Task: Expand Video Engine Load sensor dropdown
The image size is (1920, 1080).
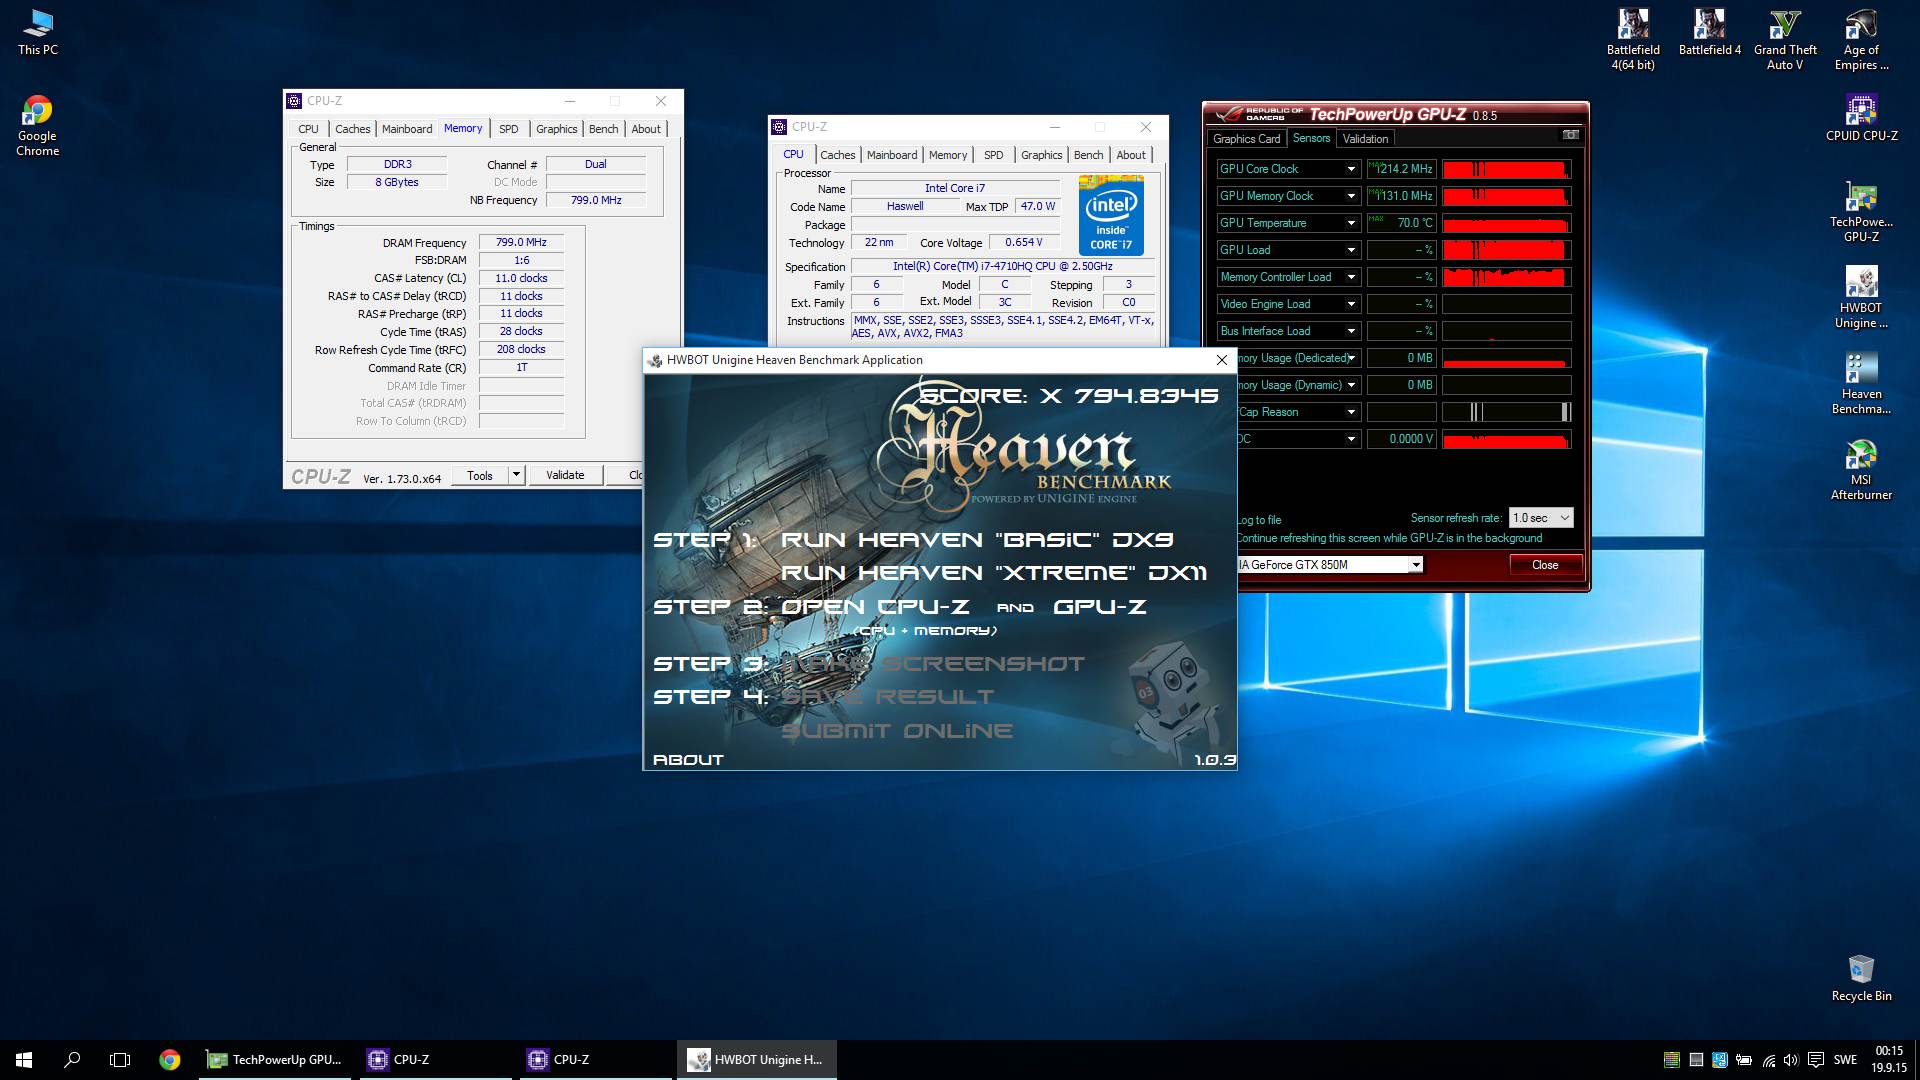Action: click(1351, 304)
